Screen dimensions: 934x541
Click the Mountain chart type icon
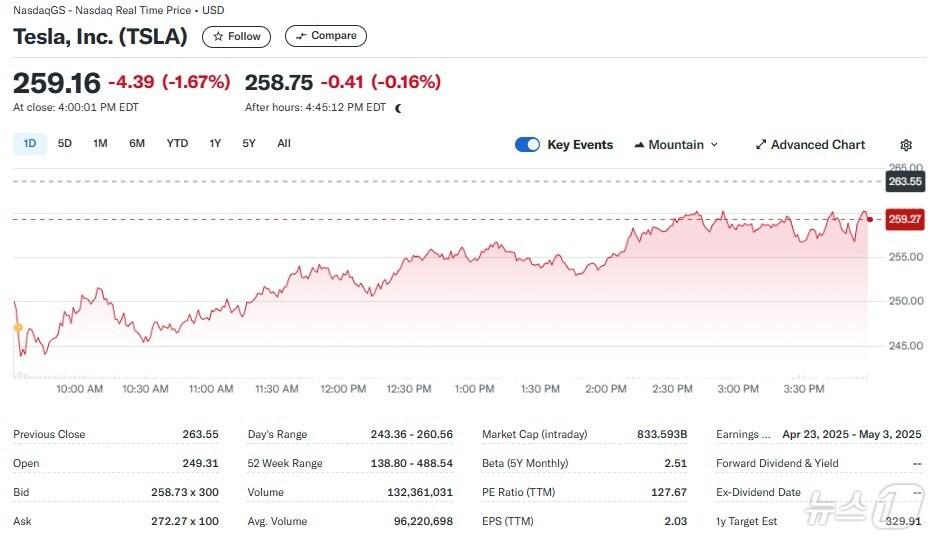(x=639, y=145)
